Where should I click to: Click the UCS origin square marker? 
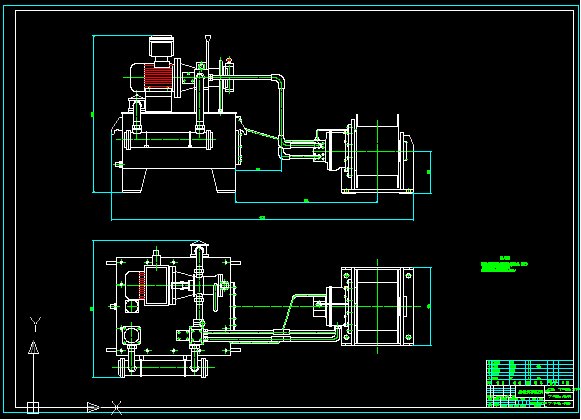pyautogui.click(x=33, y=407)
